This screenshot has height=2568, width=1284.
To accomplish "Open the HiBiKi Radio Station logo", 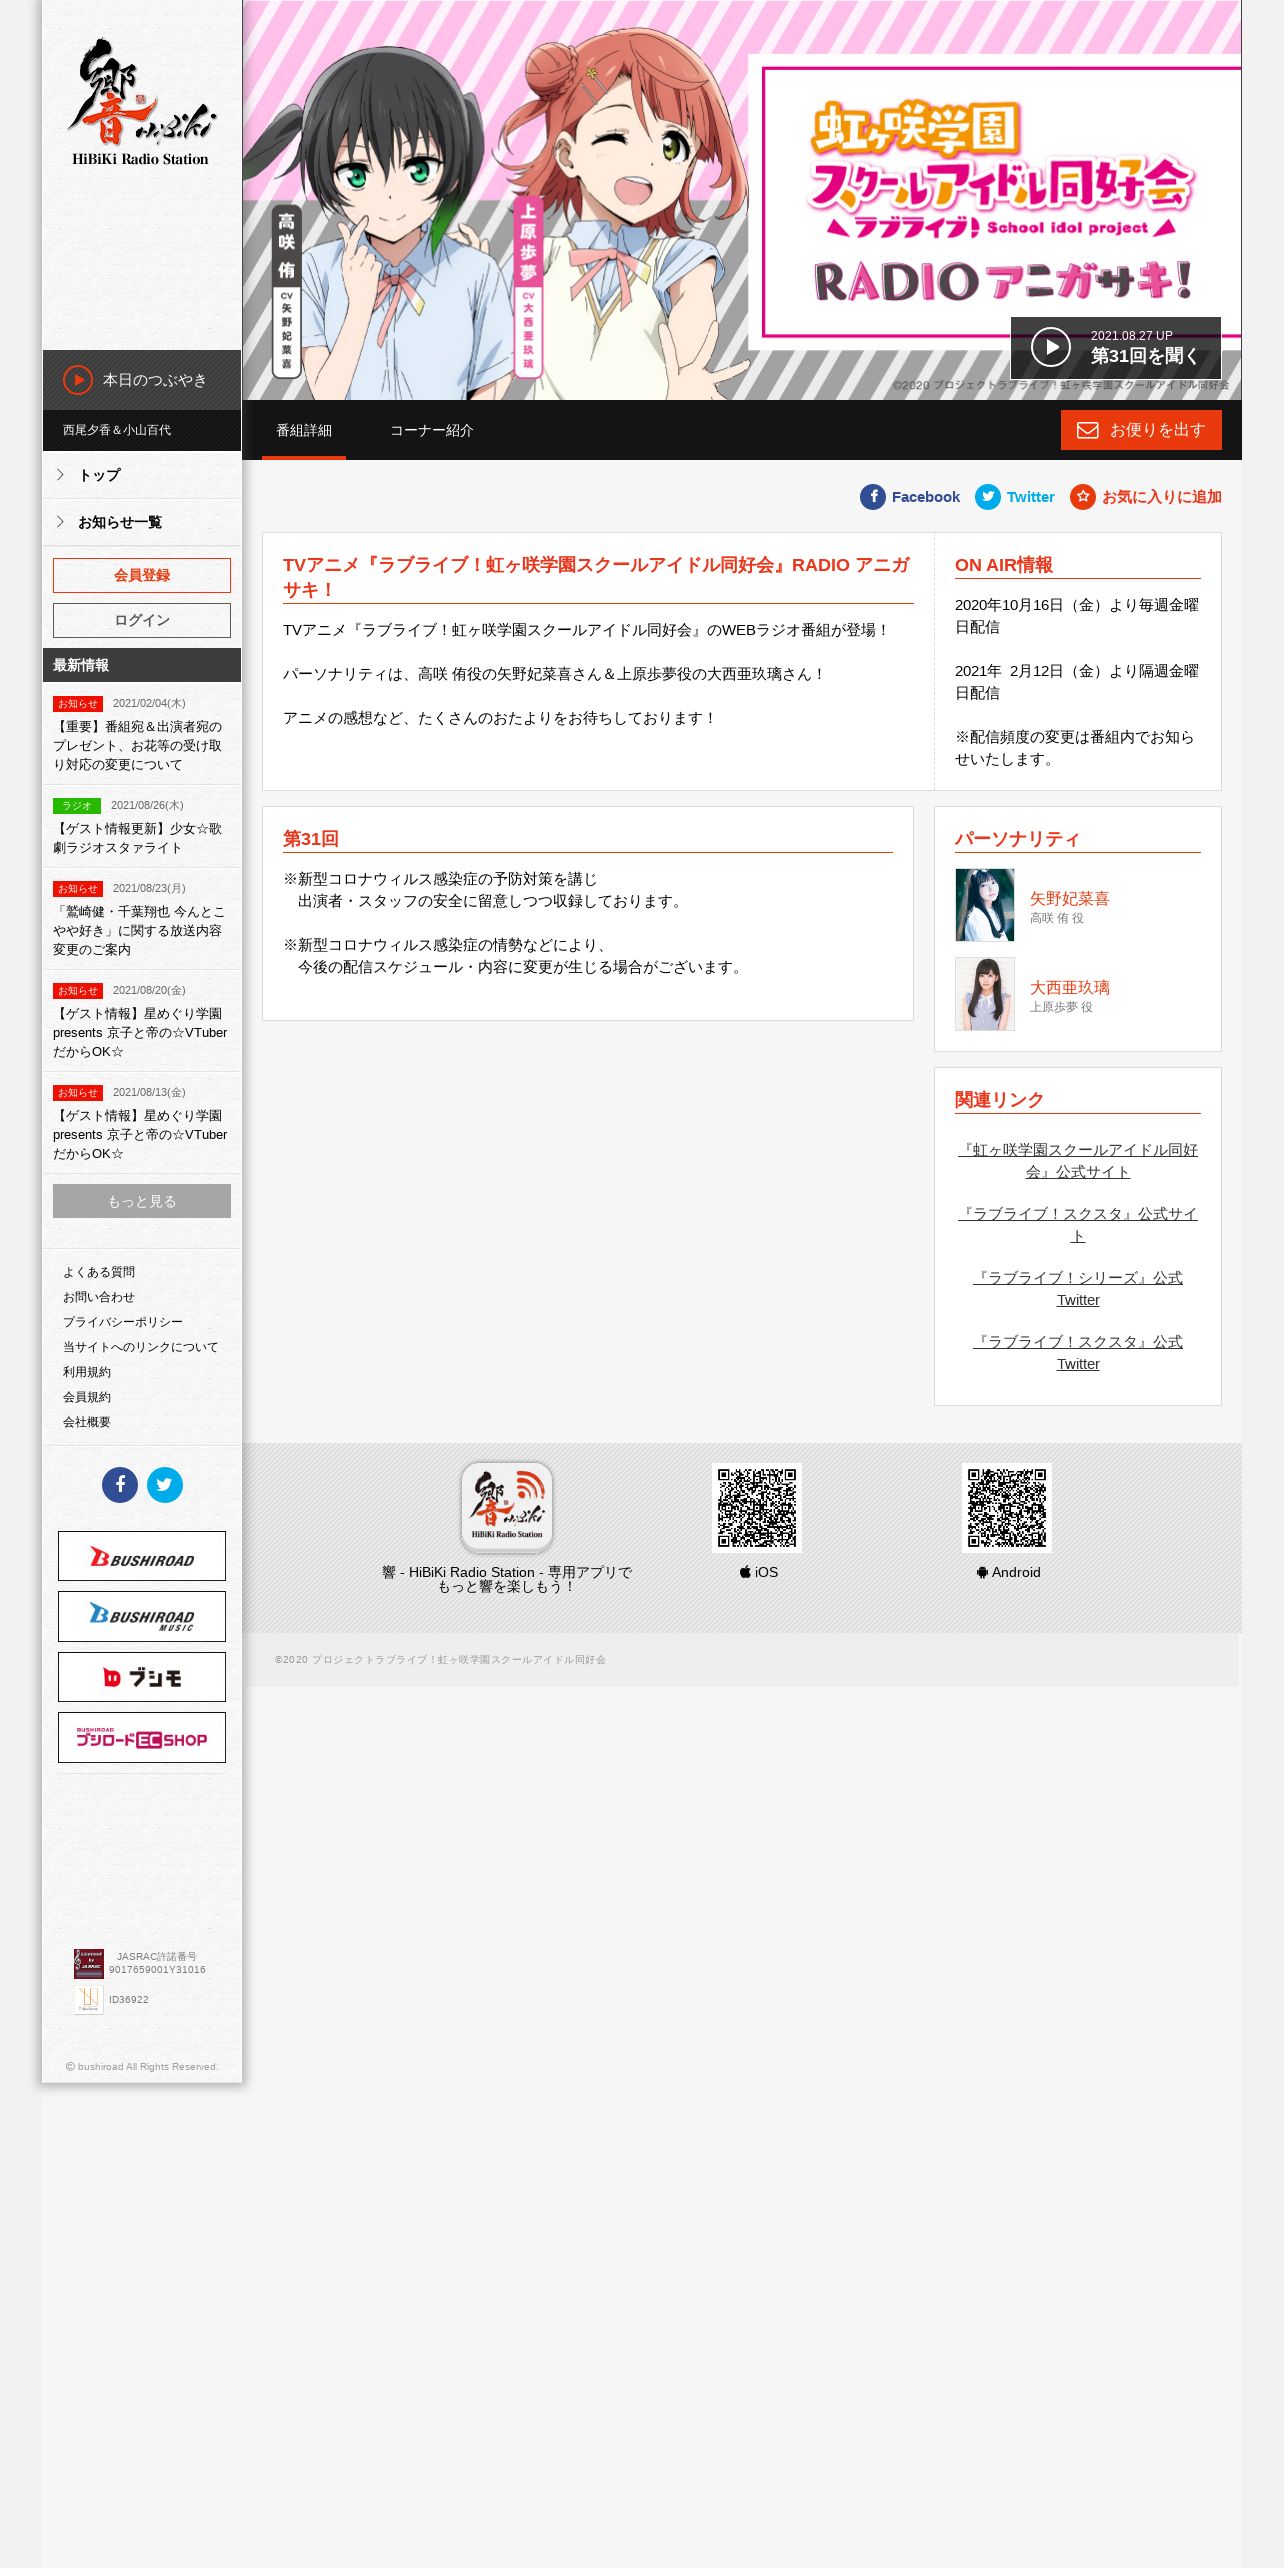I will [141, 102].
